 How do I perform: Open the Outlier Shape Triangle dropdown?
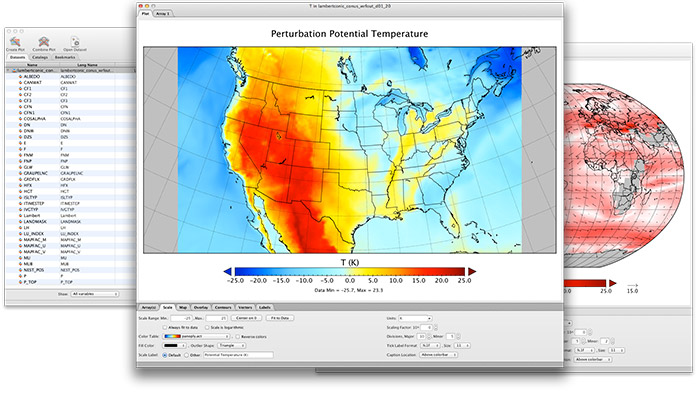231,345
